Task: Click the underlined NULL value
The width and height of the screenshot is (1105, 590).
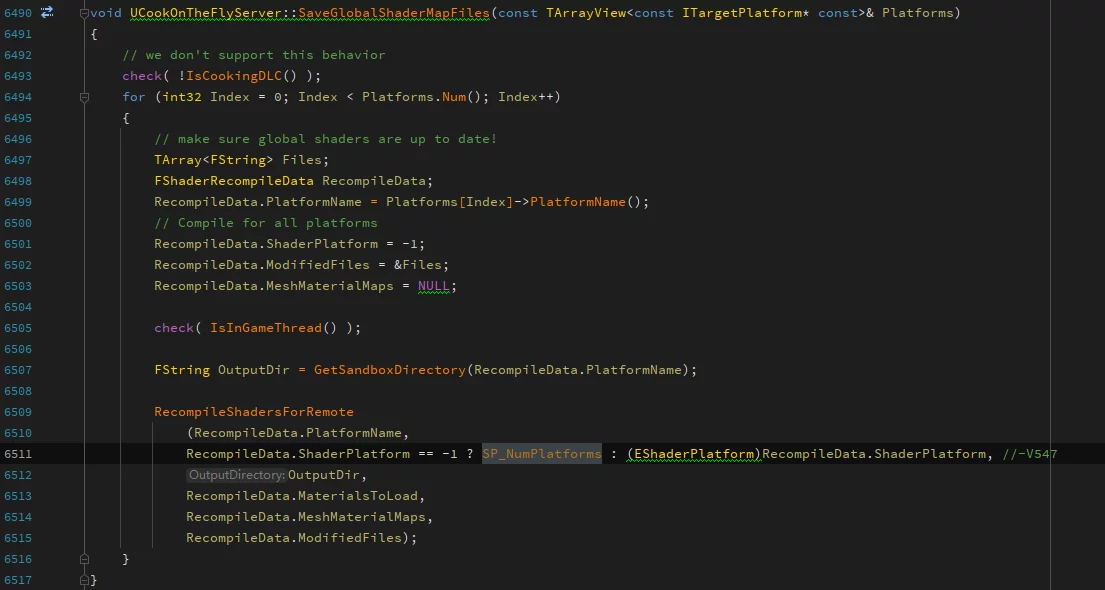Action: 436,286
